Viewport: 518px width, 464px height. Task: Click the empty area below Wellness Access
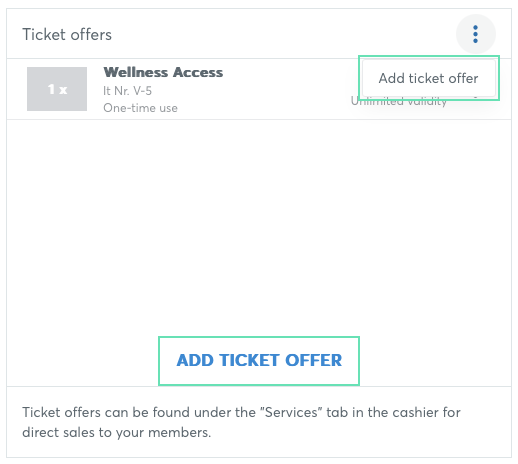click(x=259, y=227)
